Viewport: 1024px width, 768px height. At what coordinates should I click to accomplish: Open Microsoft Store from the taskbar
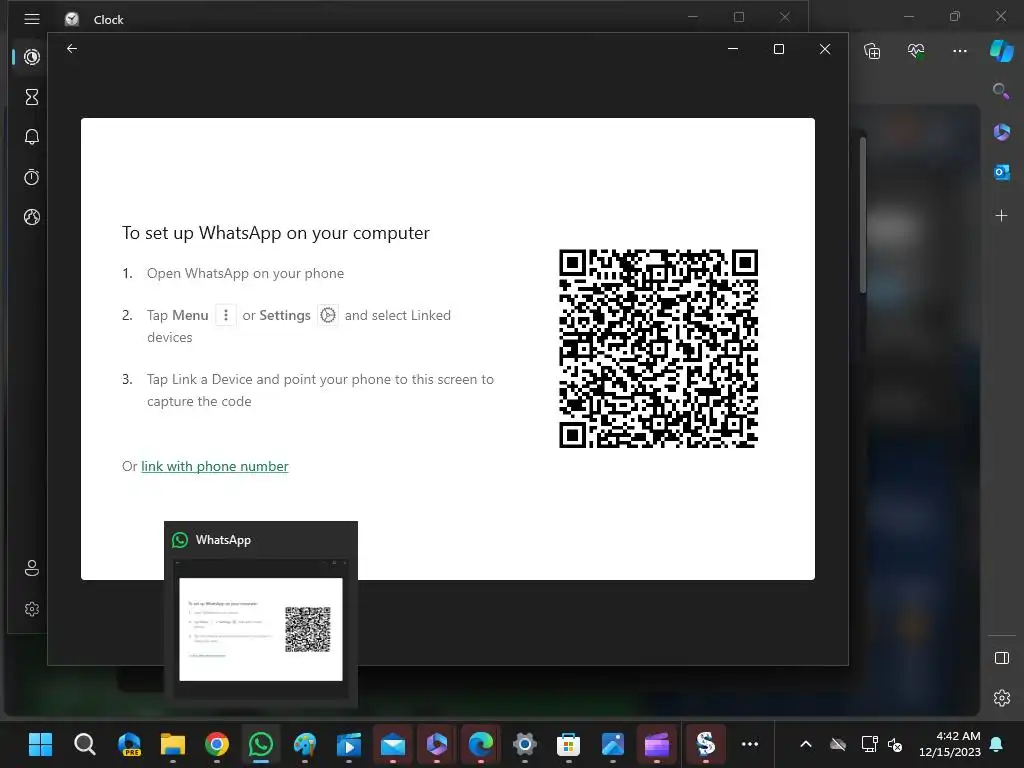coord(568,744)
